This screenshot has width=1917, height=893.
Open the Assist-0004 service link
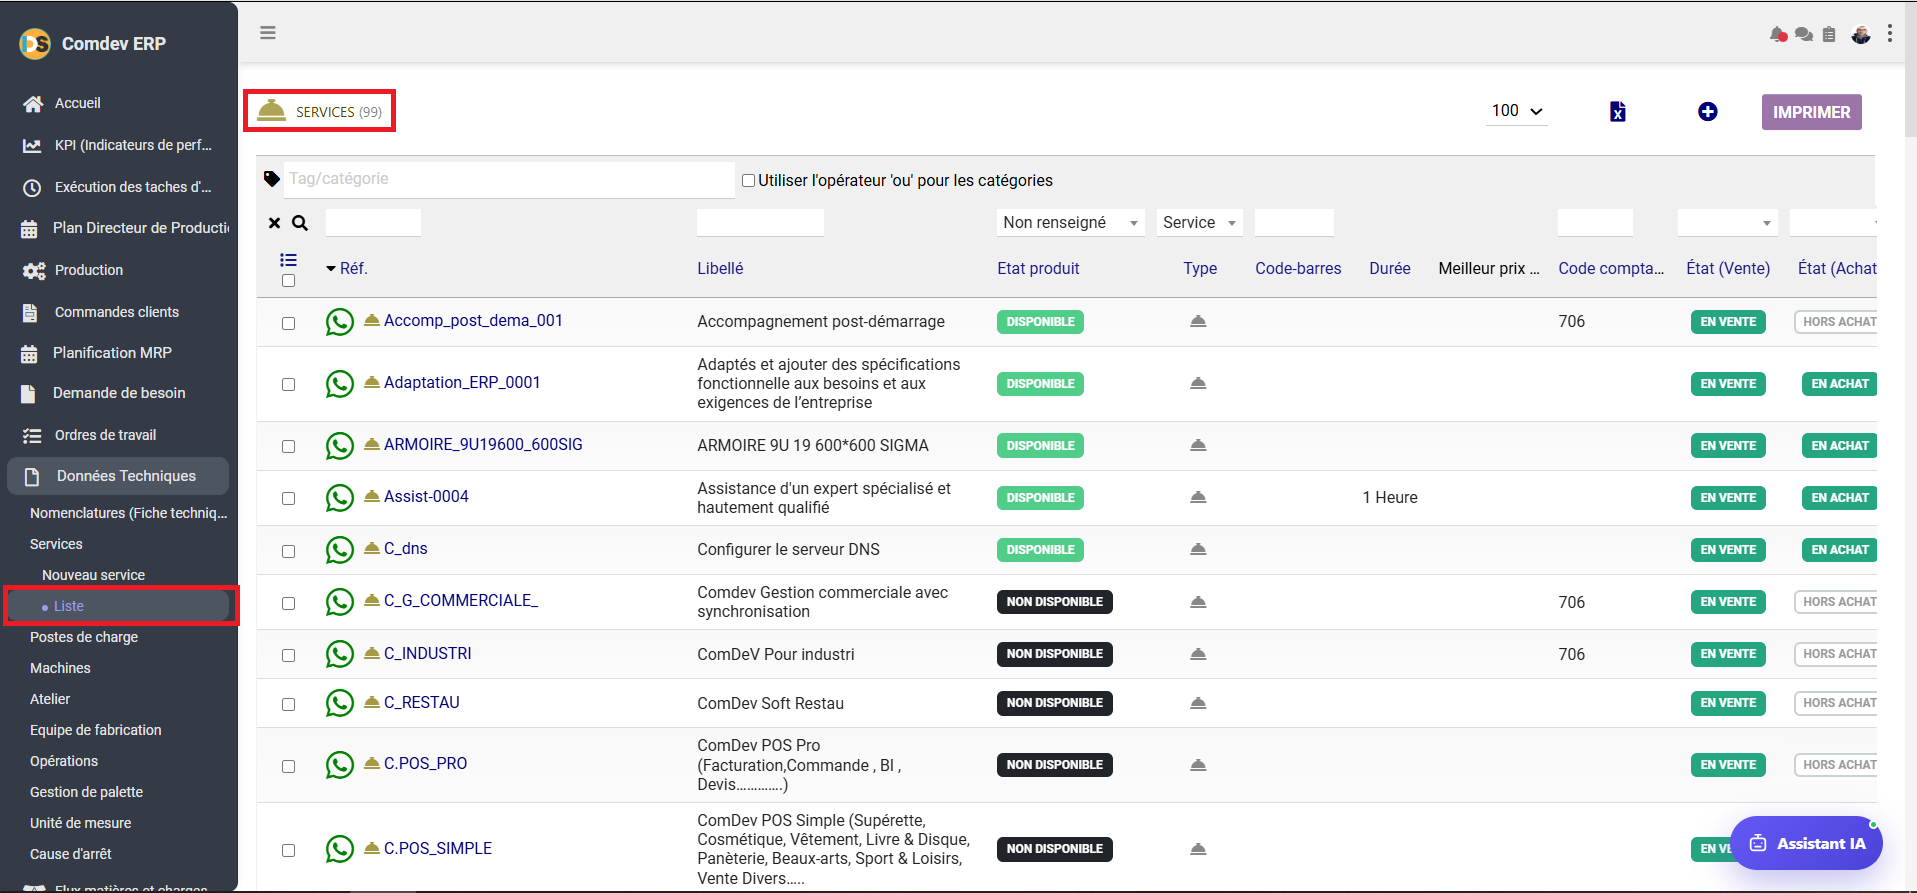[426, 497]
